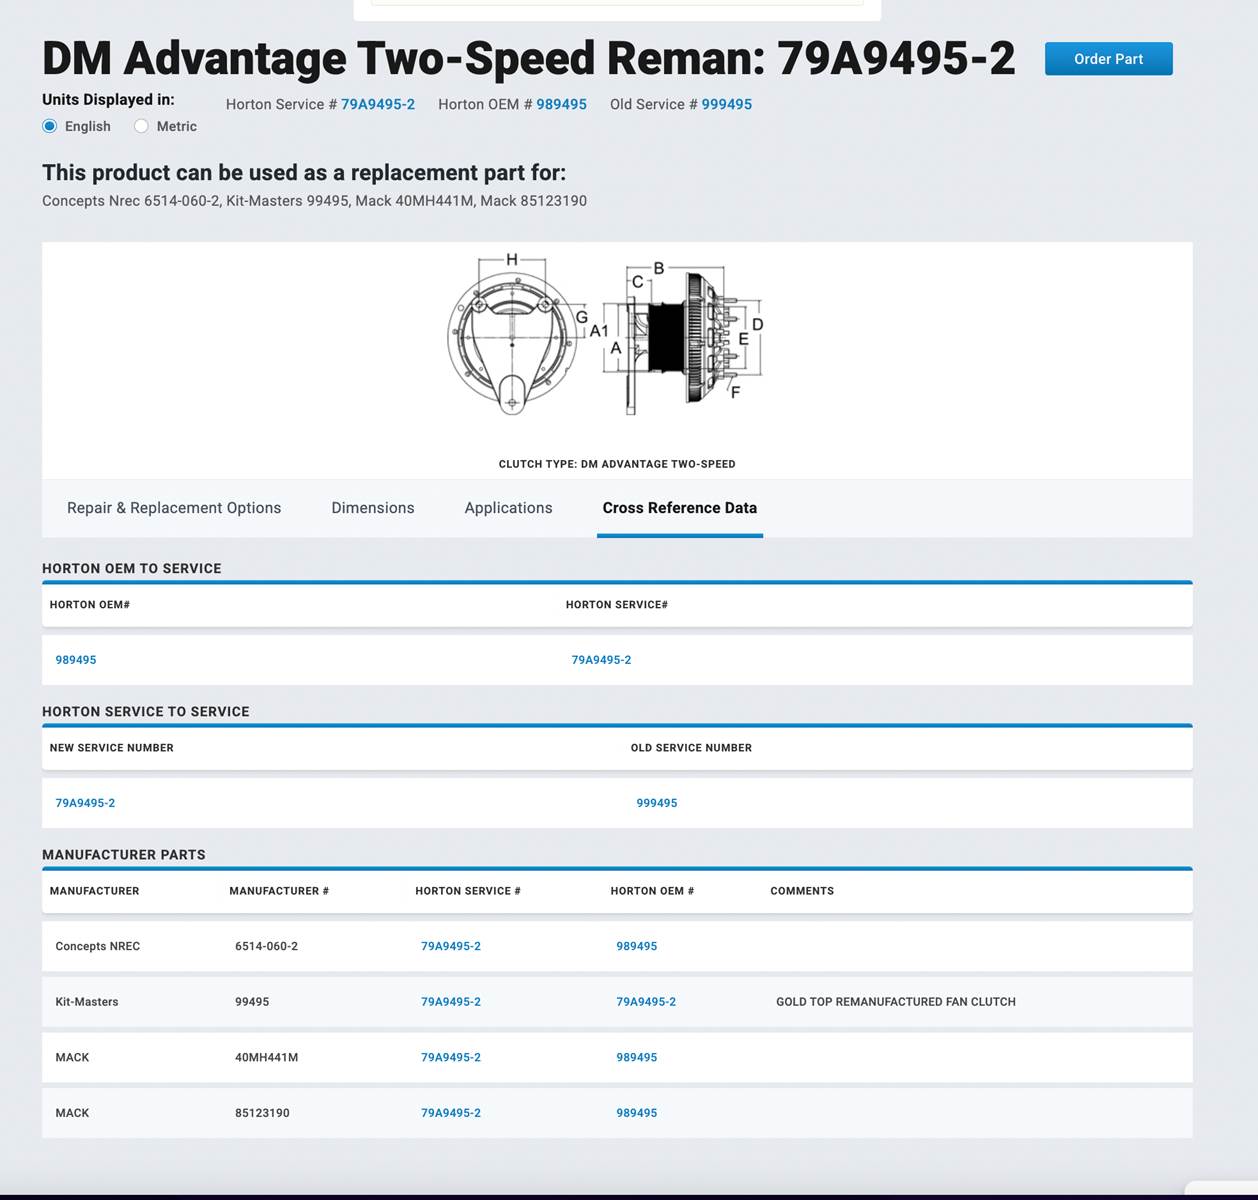1258x1200 pixels.
Task: Click the Order Part button
Action: click(x=1108, y=59)
